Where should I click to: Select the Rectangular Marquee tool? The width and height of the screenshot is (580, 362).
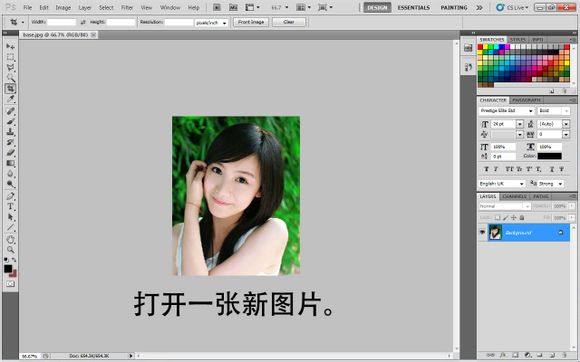coord(10,57)
